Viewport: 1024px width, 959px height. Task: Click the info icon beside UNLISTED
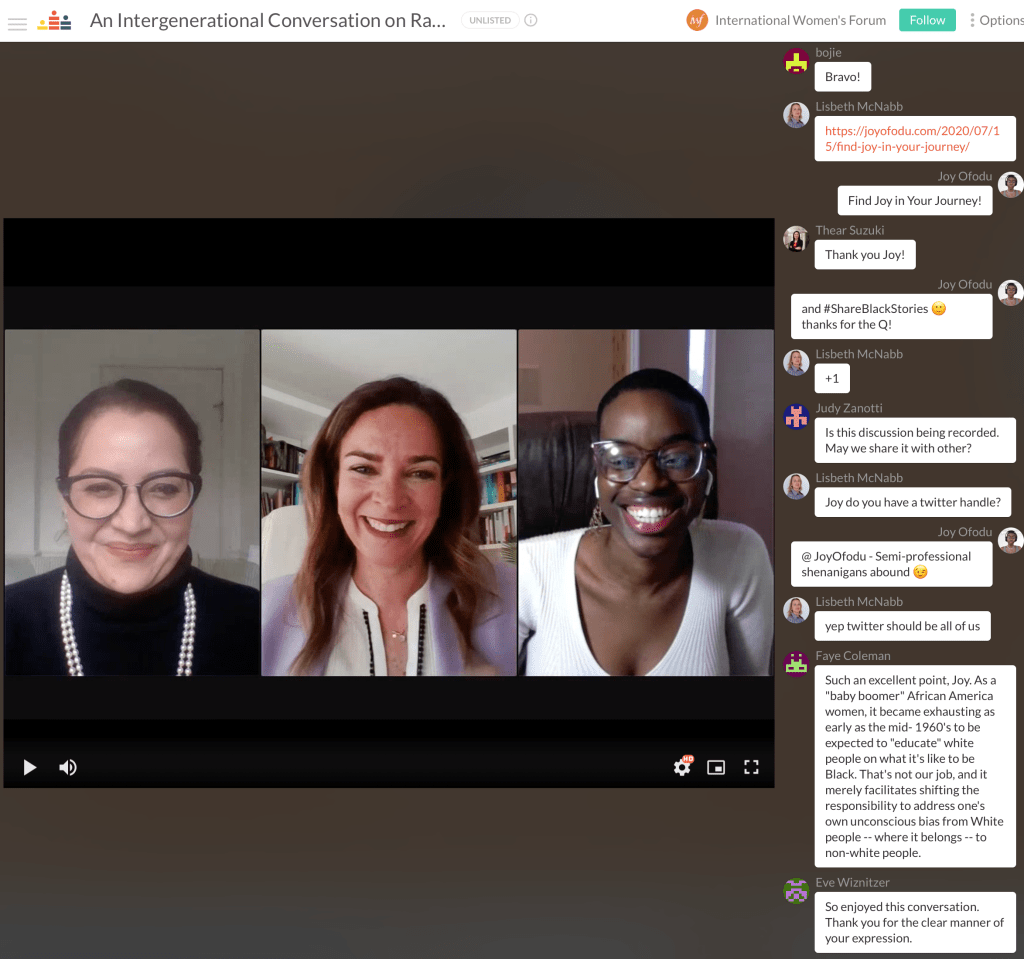(x=531, y=20)
